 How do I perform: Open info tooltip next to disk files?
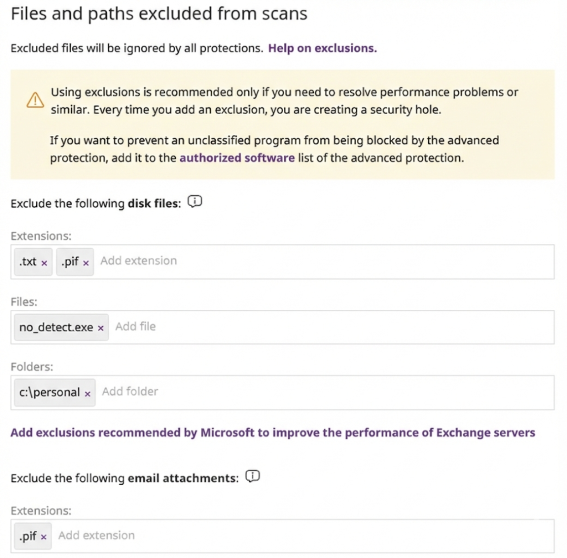(195, 201)
